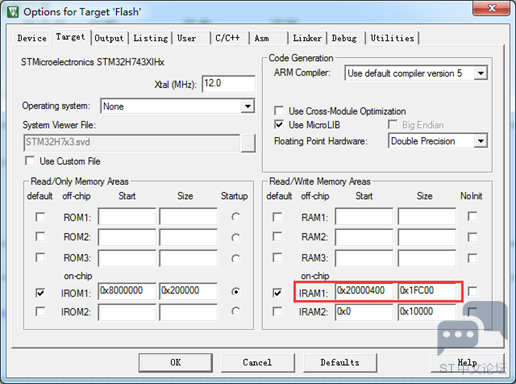Switch to the Device tab
Viewport: 516px width, 384px height.
pyautogui.click(x=32, y=38)
